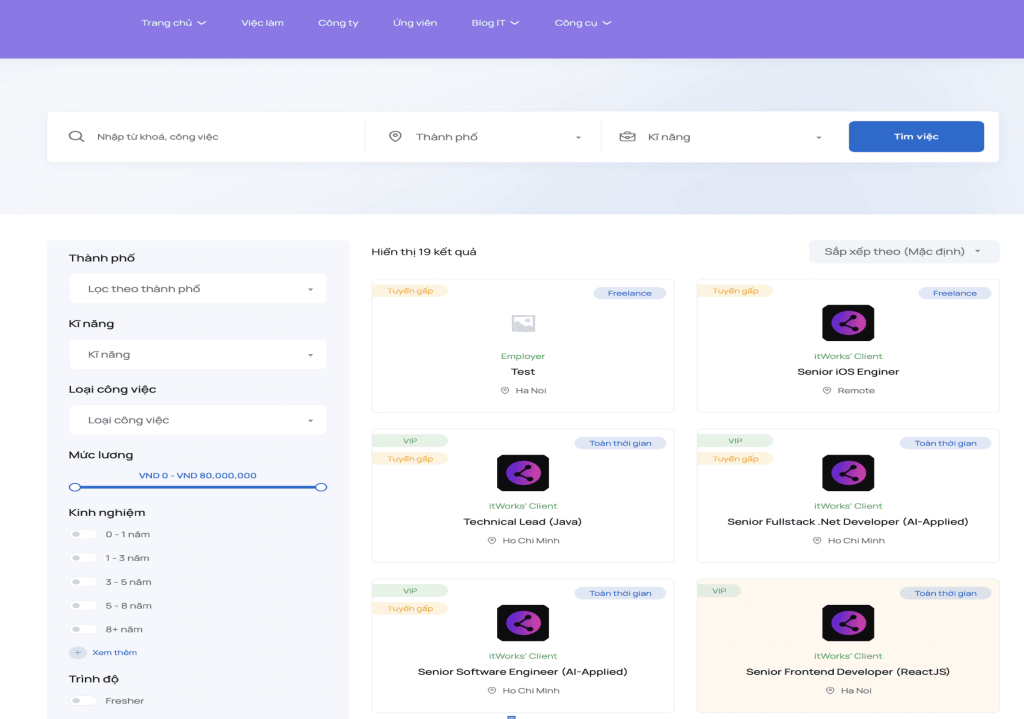Click location pin on Technical Lead (Java) card
The image size is (1024, 719).
pos(492,541)
